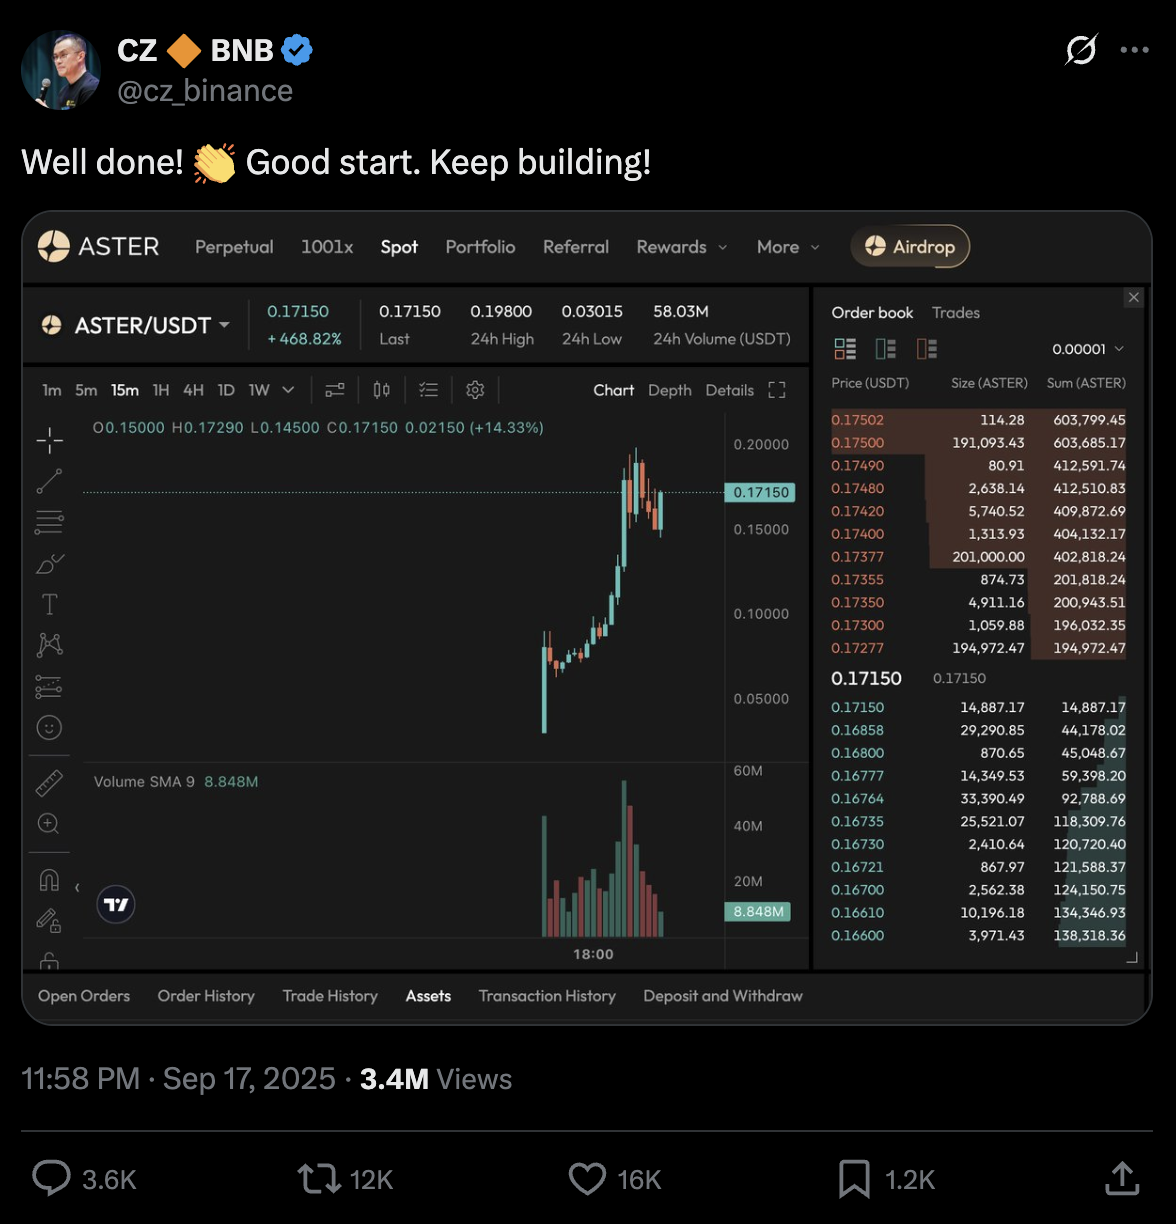Change order book precision 0.00001

1088,349
